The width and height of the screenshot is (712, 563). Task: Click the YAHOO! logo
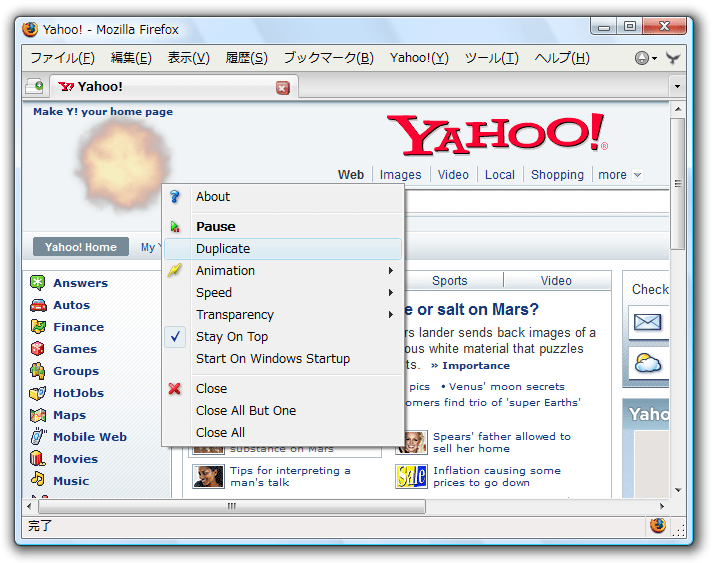(497, 134)
